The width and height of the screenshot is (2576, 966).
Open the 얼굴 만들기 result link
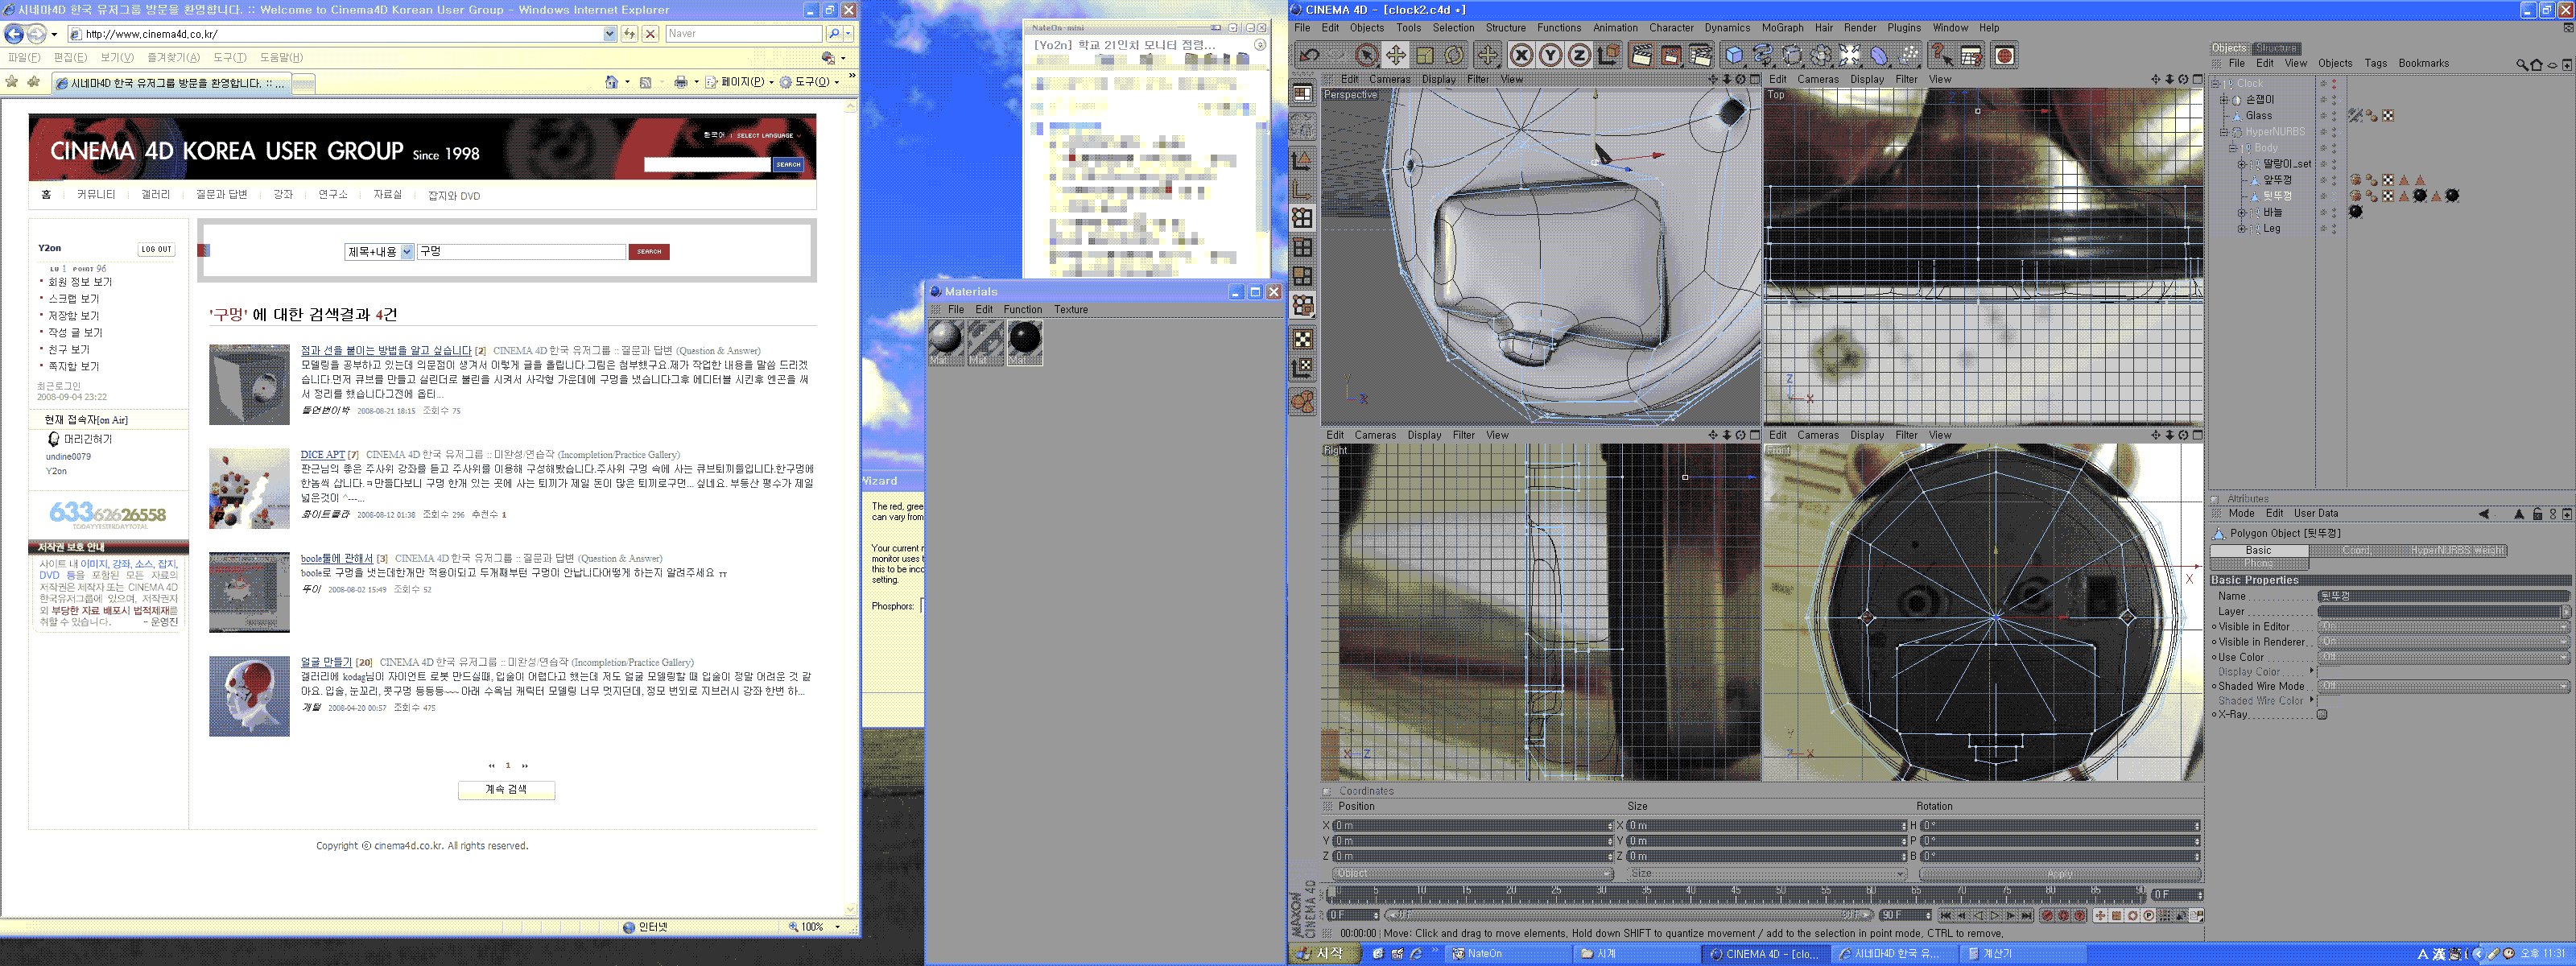pyautogui.click(x=326, y=663)
